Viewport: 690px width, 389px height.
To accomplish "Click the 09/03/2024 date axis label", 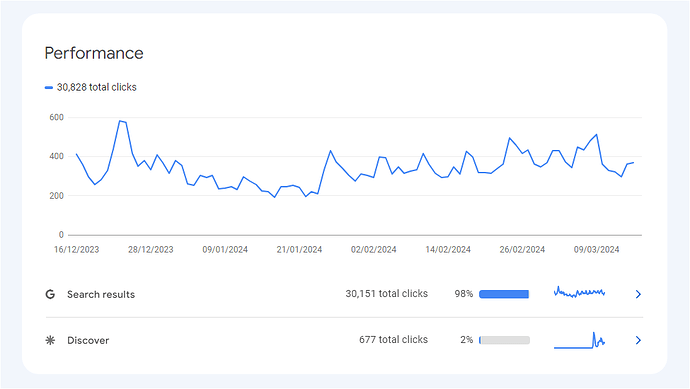I will (x=596, y=250).
